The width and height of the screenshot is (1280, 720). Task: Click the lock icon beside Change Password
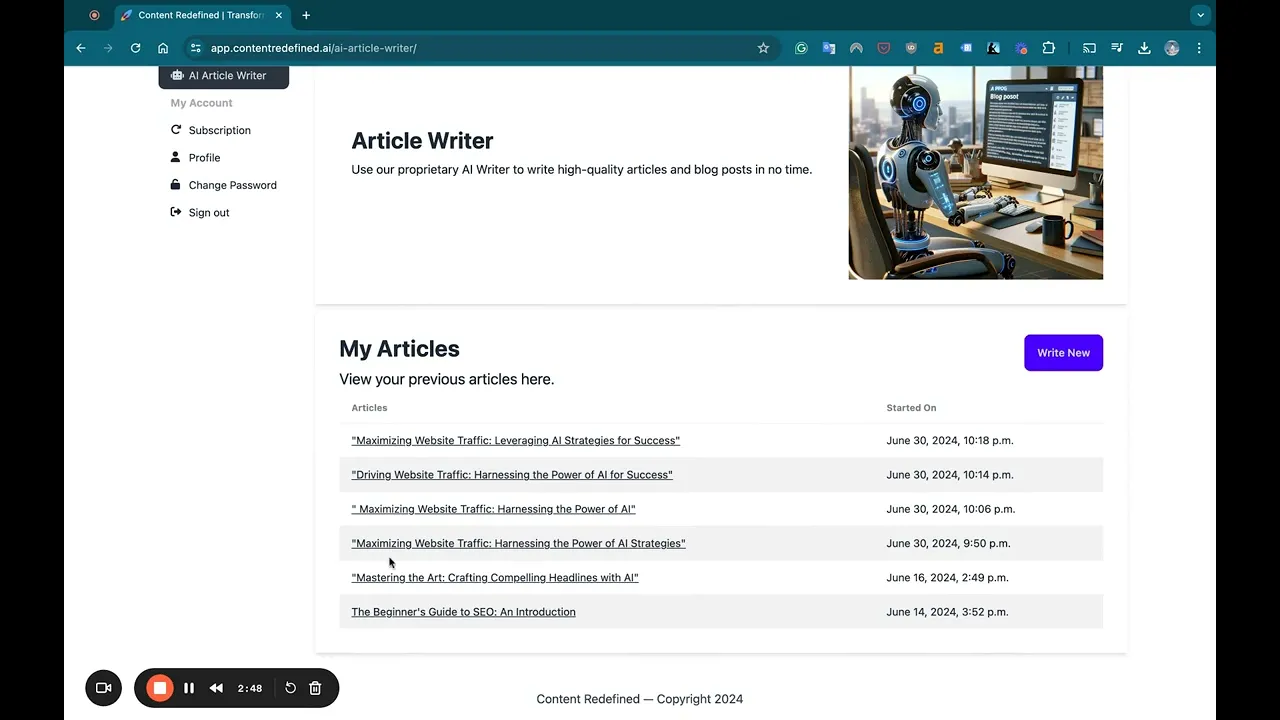coord(176,185)
